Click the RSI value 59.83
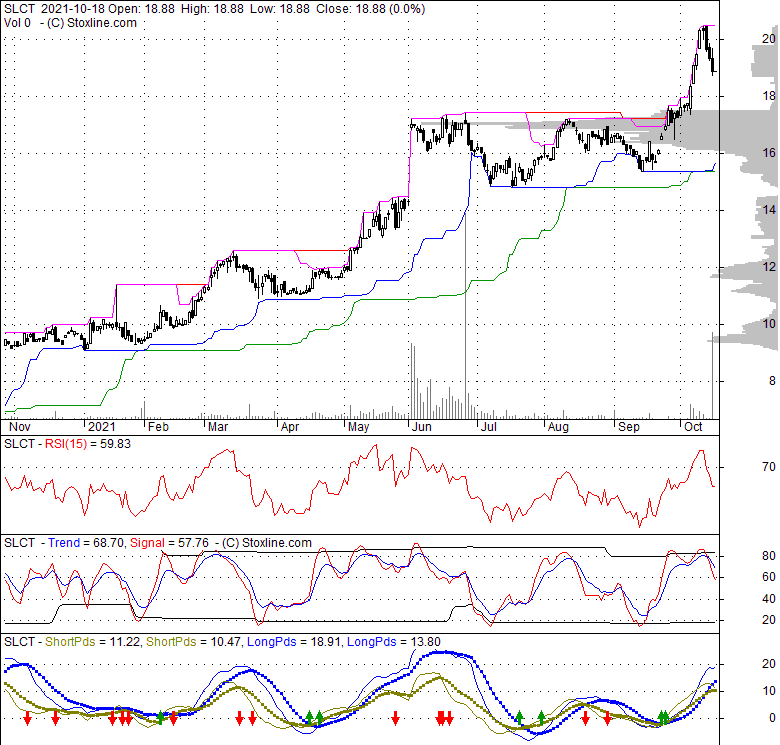Screen dimensions: 780x745 115,444
